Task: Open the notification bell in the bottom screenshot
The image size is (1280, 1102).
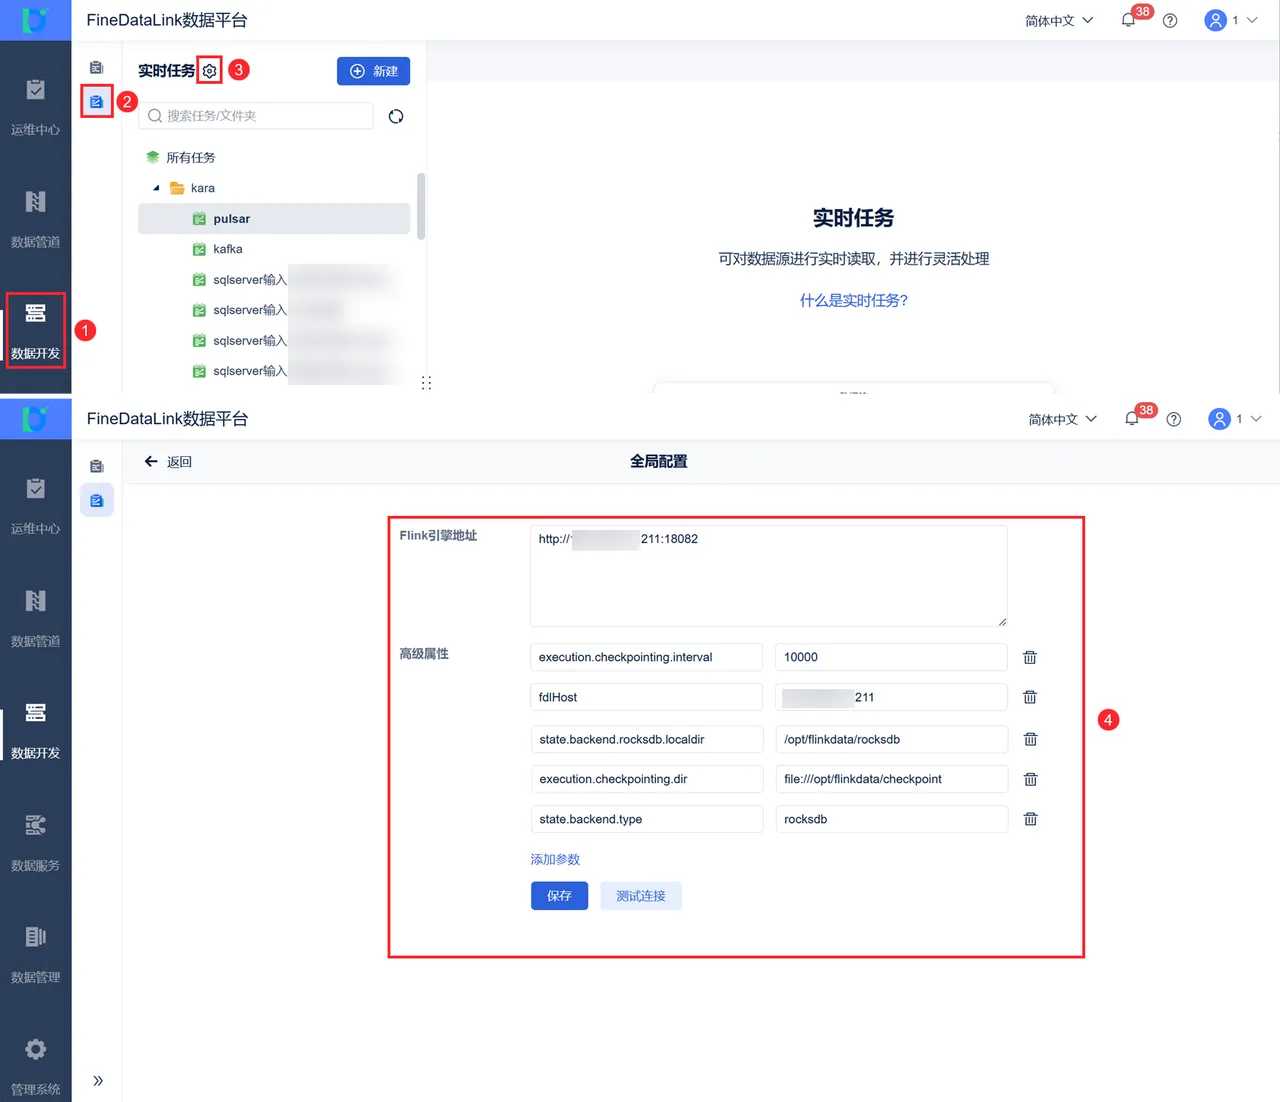Action: pos(1132,419)
